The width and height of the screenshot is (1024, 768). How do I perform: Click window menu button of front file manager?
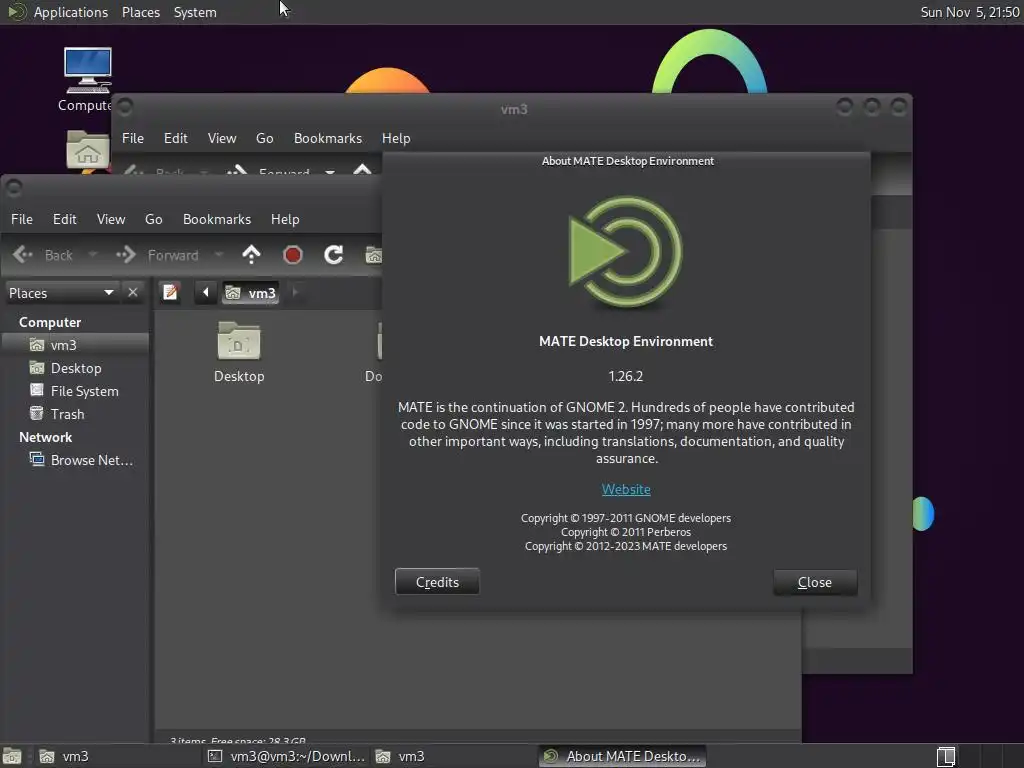(14, 187)
